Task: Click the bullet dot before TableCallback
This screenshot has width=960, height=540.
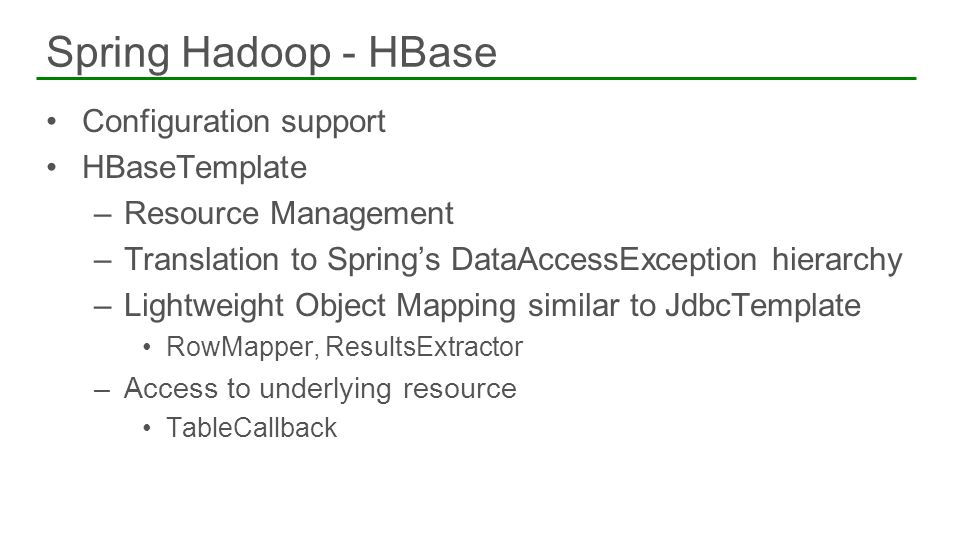Action: [x=147, y=428]
